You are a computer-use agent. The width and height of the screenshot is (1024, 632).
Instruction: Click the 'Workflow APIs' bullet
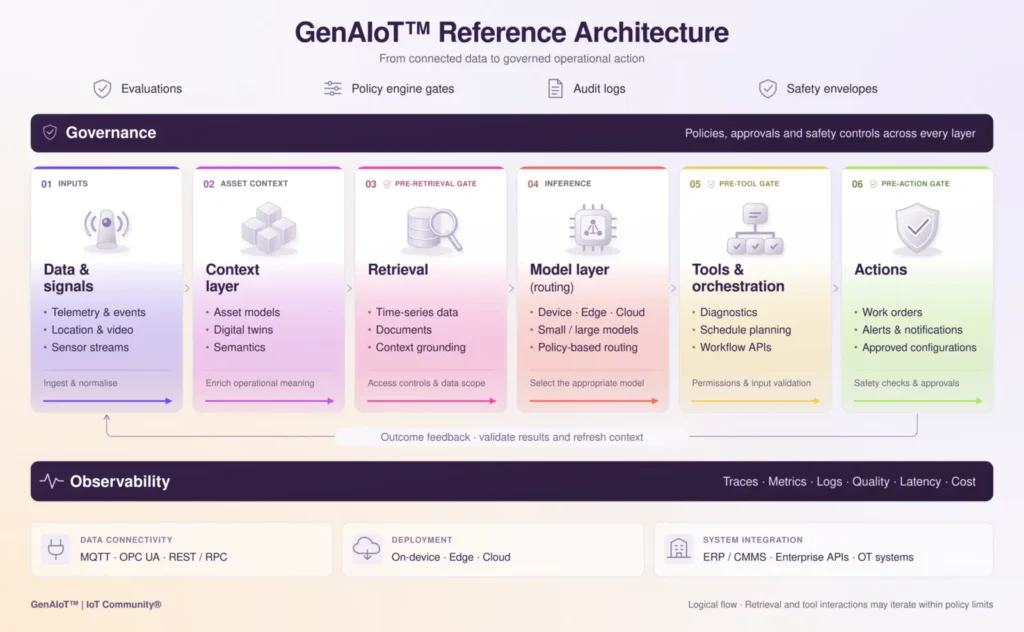(735, 347)
